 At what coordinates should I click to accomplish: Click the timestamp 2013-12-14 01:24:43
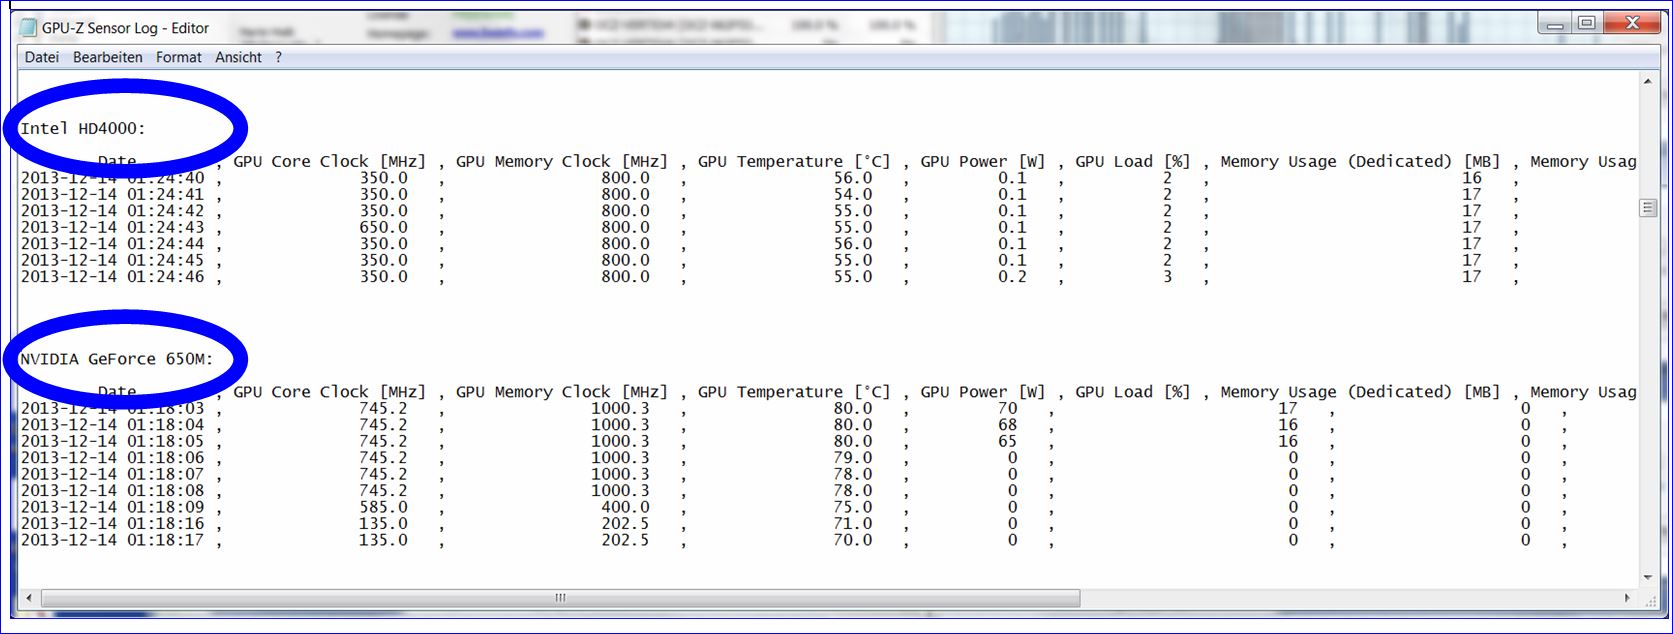click(x=112, y=227)
